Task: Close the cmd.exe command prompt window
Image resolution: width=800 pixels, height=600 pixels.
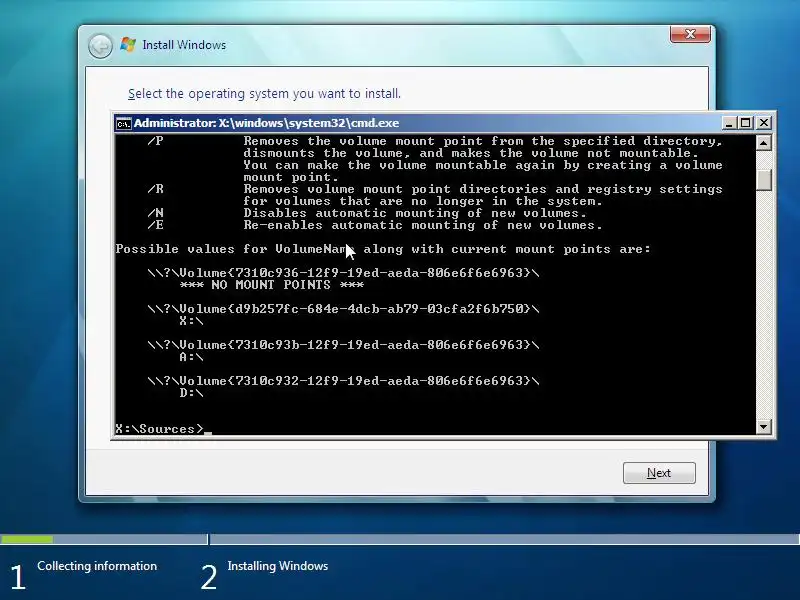Action: pos(764,123)
